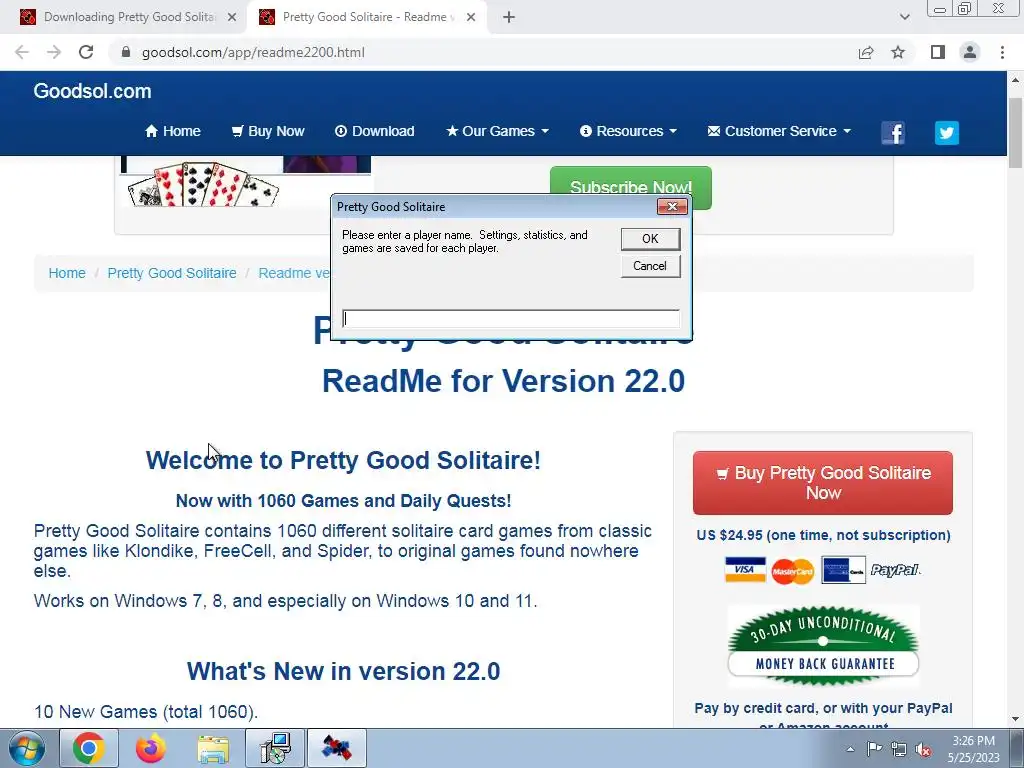1024x768 pixels.
Task: Open Download in the navigation bar
Action: click(x=375, y=131)
